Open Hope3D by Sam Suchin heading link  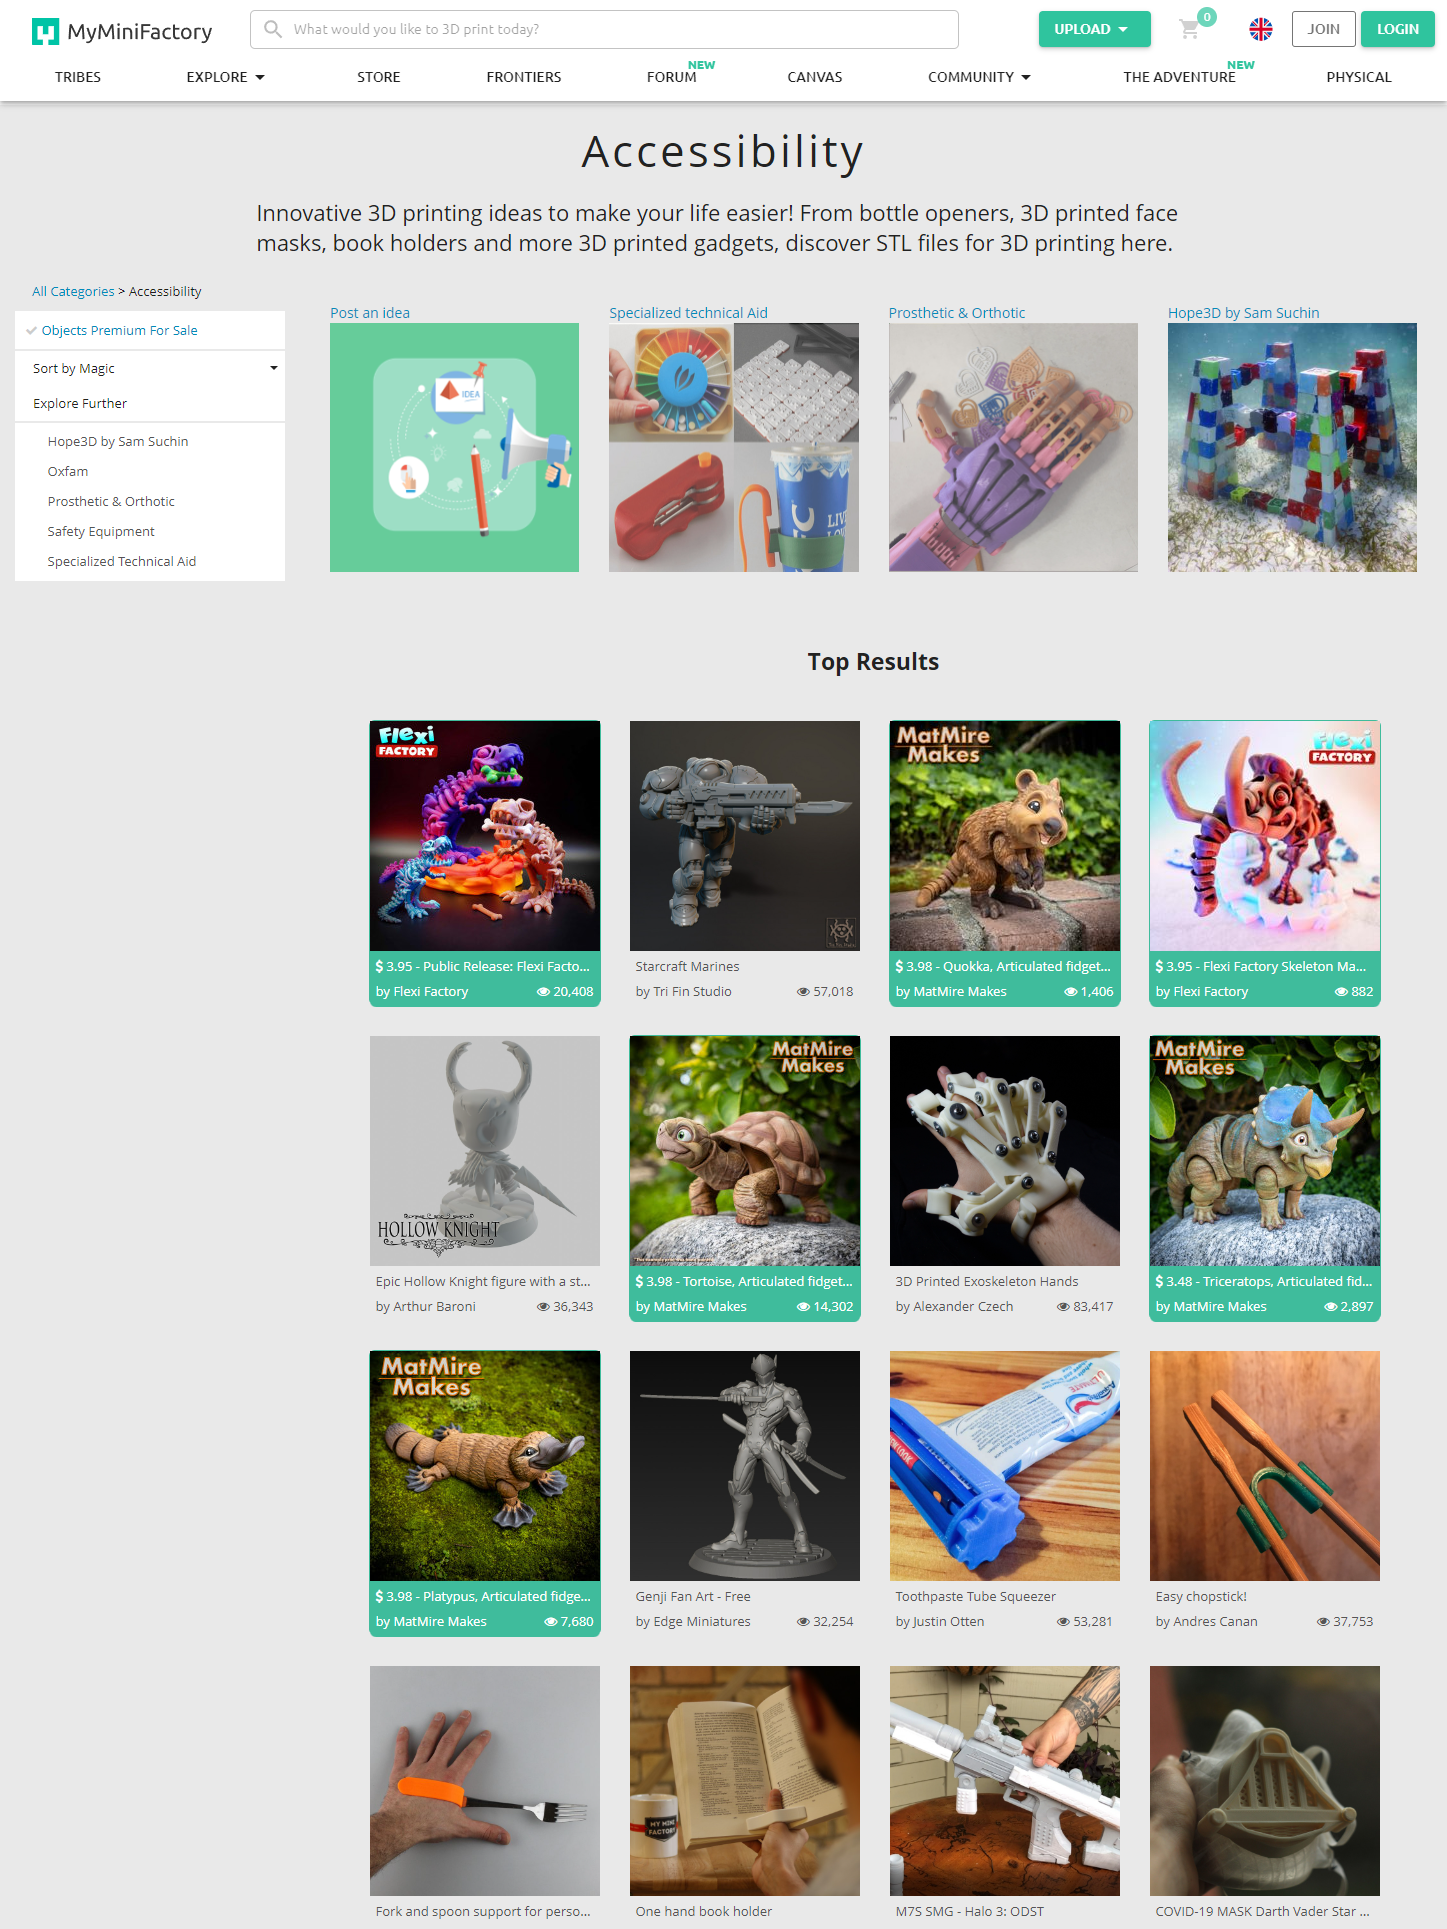[1244, 313]
